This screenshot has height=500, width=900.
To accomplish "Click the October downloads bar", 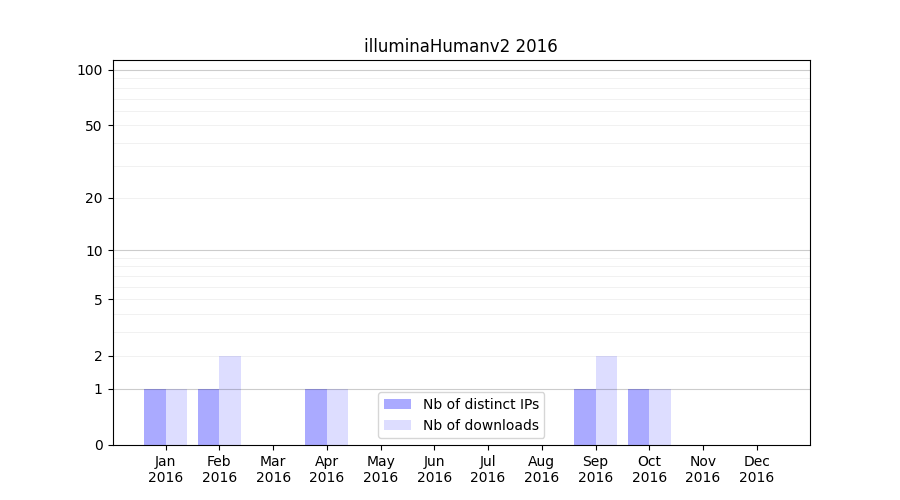I will click(x=660, y=417).
